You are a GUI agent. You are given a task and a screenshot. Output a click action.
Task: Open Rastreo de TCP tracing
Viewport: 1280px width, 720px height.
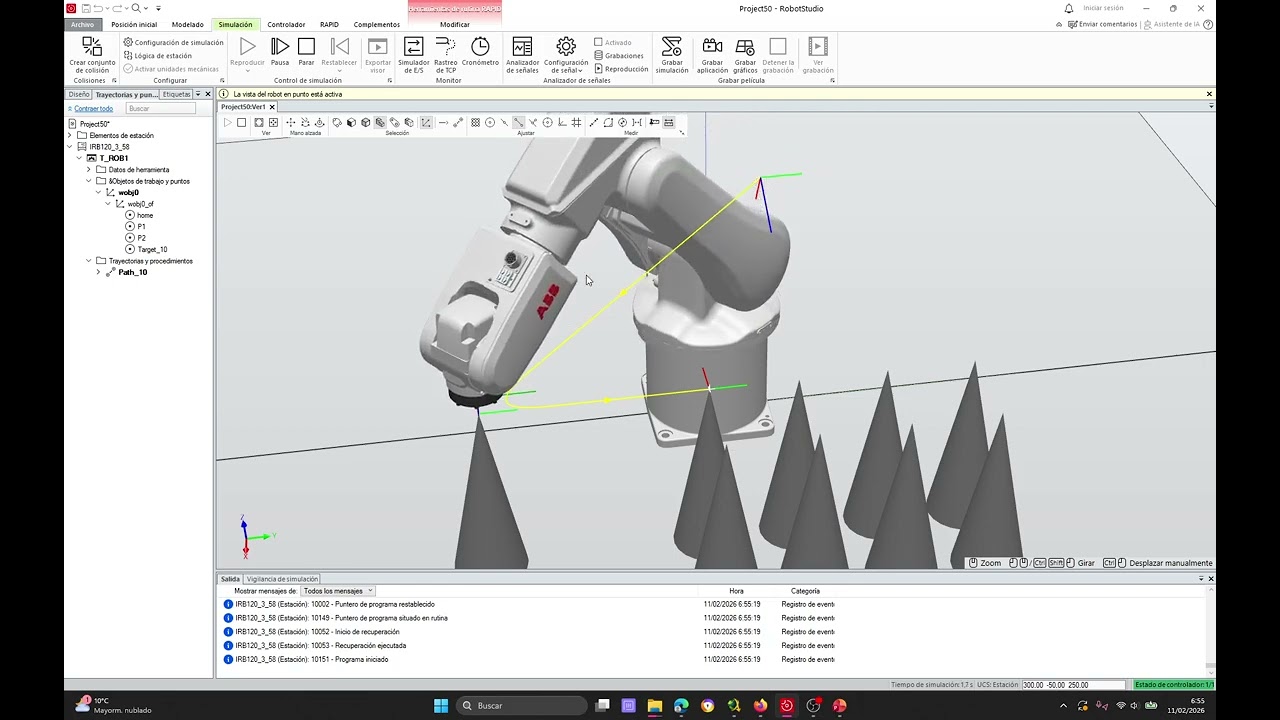446,55
